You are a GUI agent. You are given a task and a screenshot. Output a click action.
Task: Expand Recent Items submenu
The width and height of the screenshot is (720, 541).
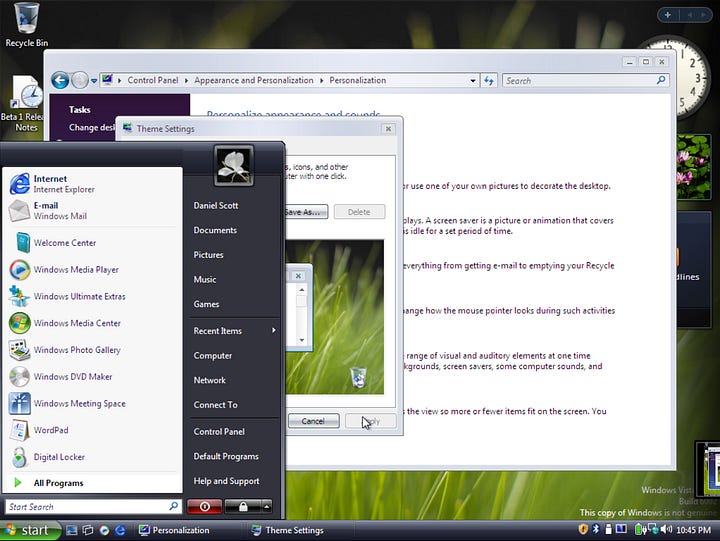[x=234, y=331]
